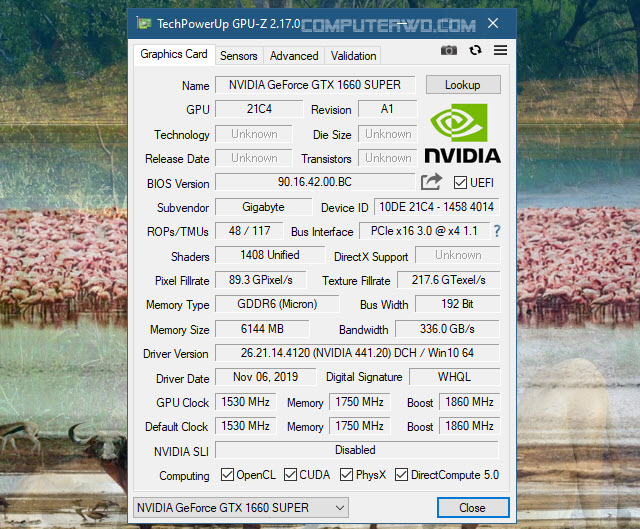The height and width of the screenshot is (529, 640).
Task: Click the refresh arrows icon
Action: coord(475,50)
